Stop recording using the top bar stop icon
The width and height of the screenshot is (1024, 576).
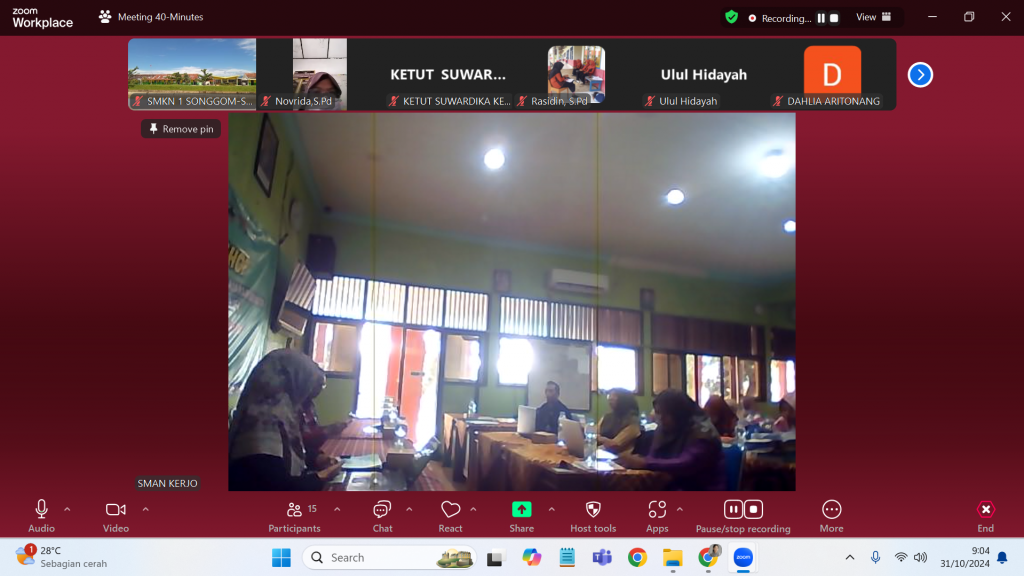pyautogui.click(x=834, y=18)
